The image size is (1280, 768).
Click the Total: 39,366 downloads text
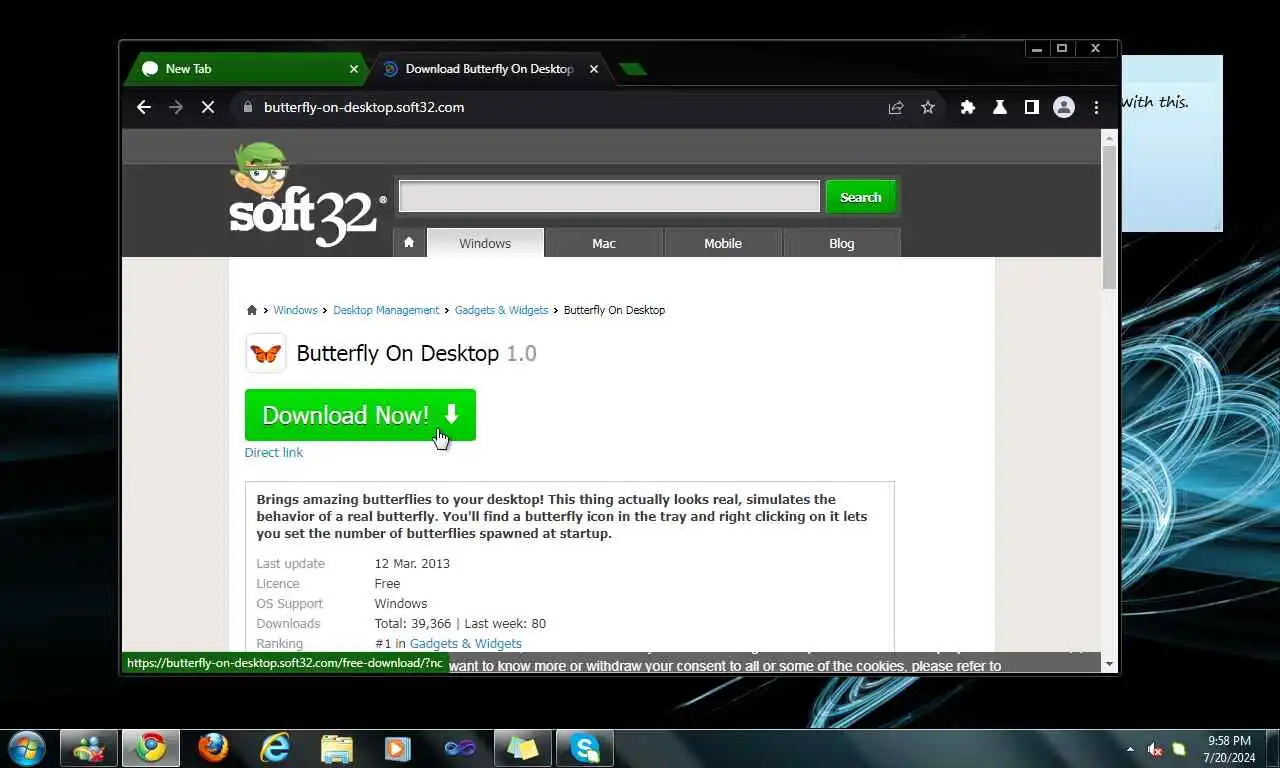click(x=413, y=624)
